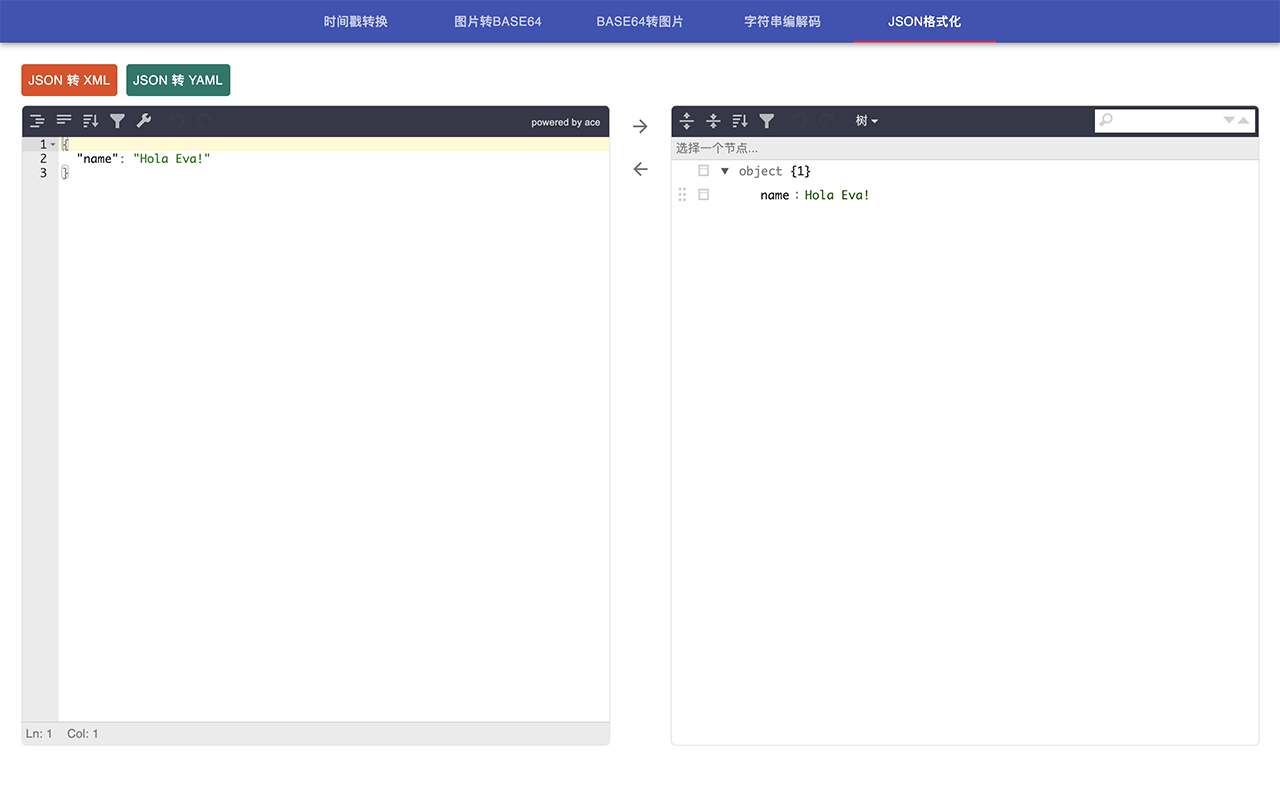Viewport: 1280px width, 800px height.
Task: Open sort options in the code editor
Action: (x=91, y=121)
